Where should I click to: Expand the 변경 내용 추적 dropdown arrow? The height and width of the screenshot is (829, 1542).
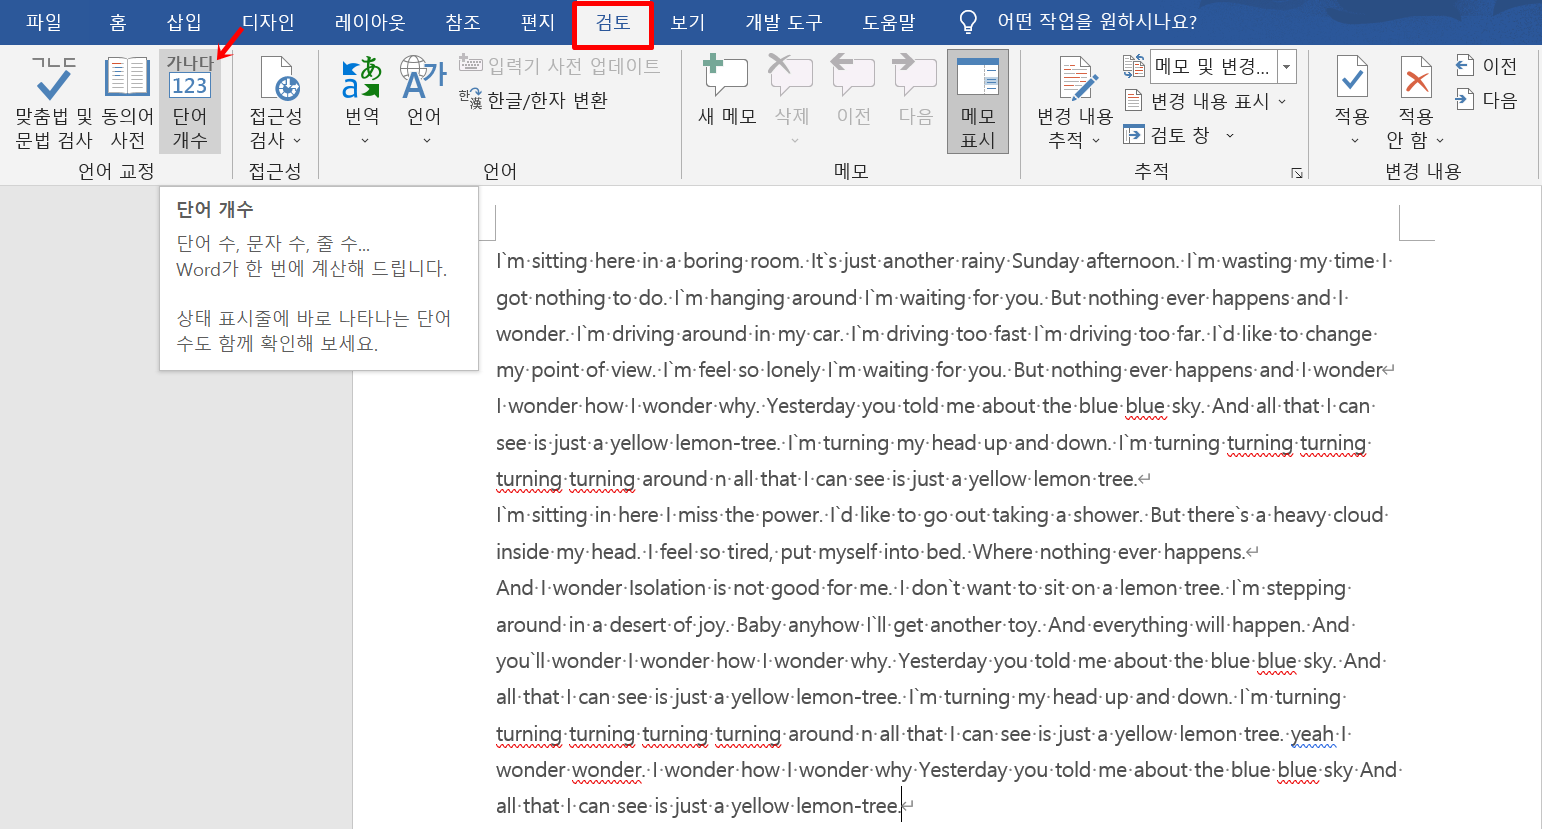[x=1096, y=141]
